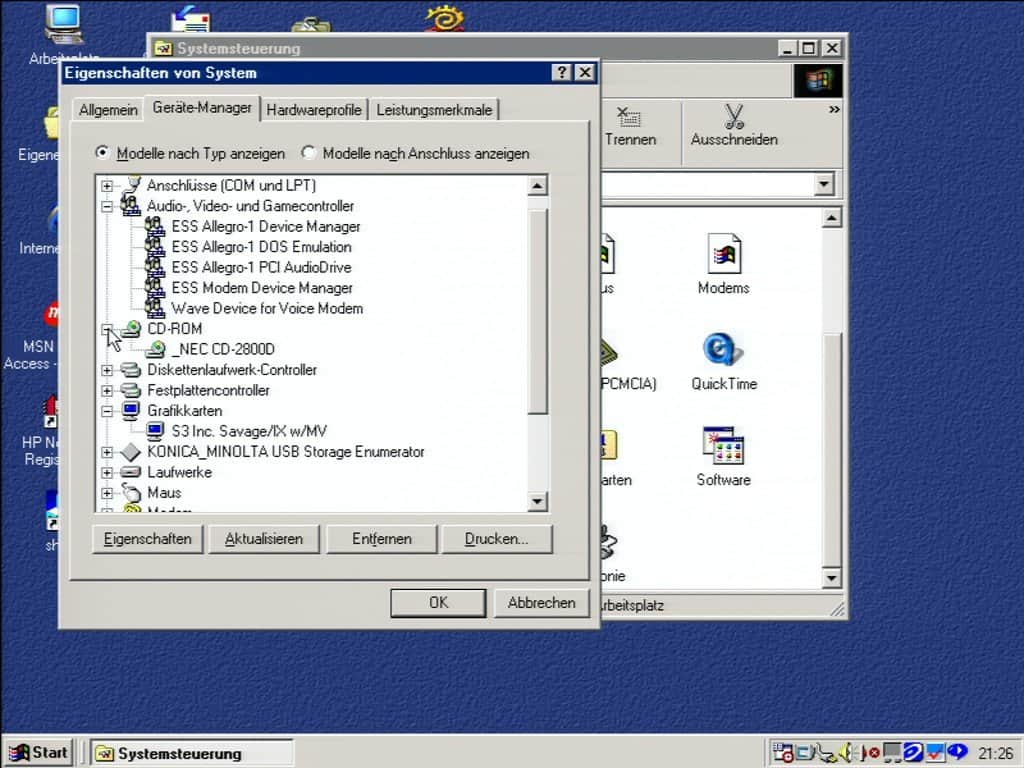The width and height of the screenshot is (1024, 768).
Task: Expand the Anschlüsse (COM und LPT) branch
Action: tap(107, 186)
